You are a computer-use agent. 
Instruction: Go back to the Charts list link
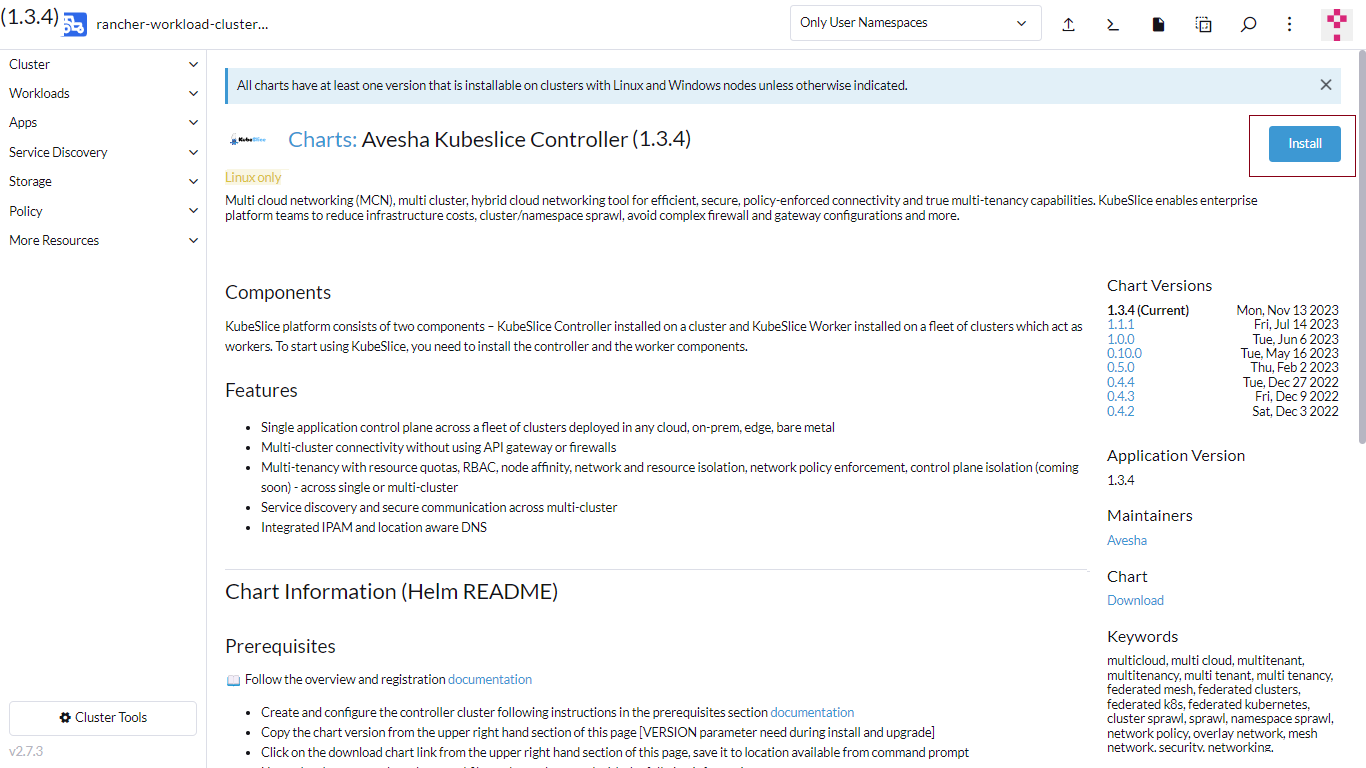(x=322, y=140)
